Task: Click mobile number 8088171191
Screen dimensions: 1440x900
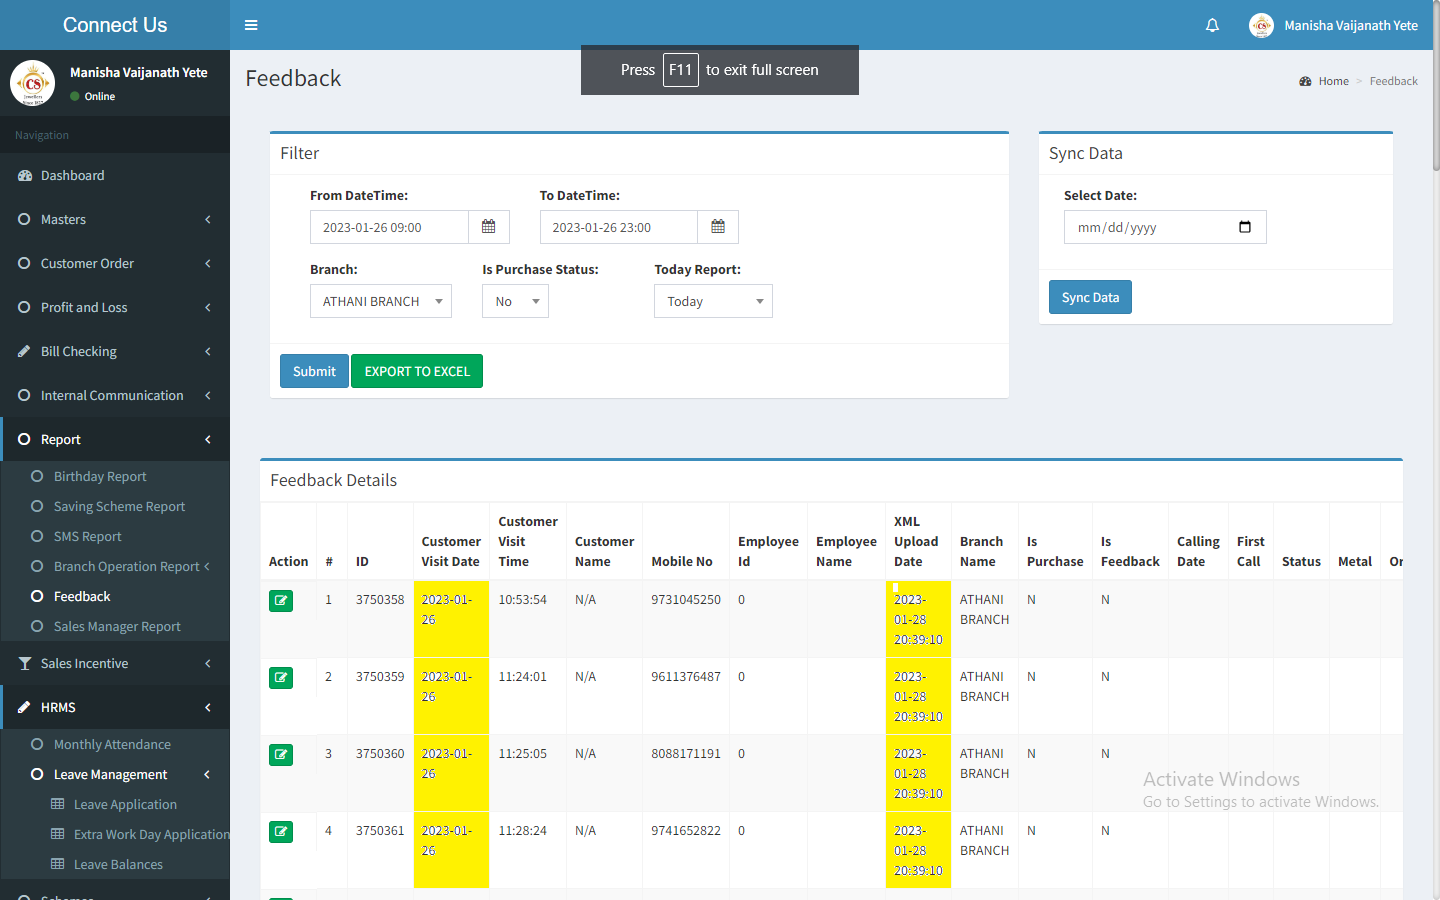Action: (686, 754)
